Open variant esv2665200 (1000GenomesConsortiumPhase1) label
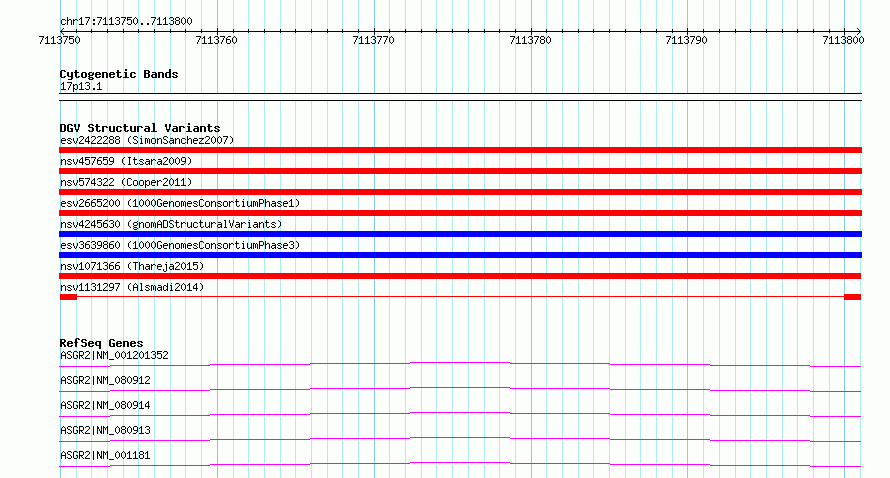 coord(180,203)
